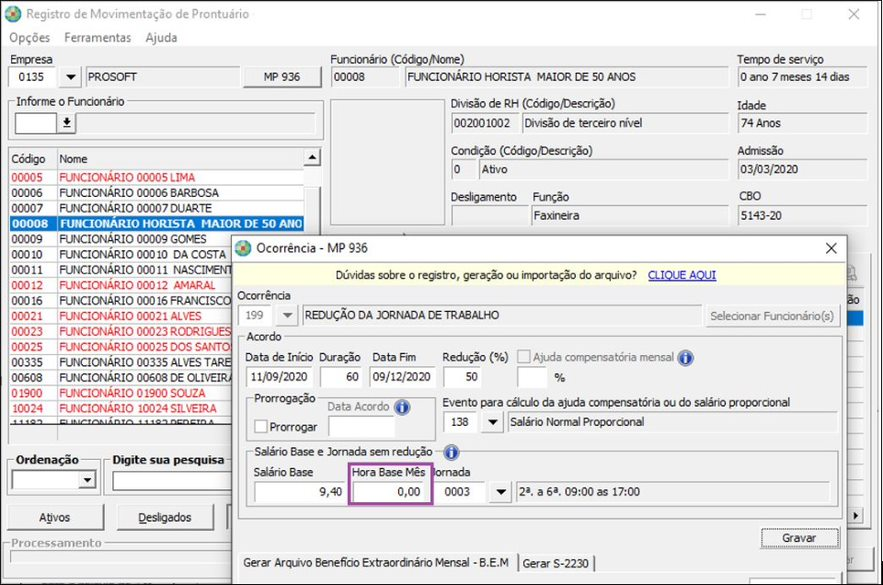The image size is (883, 585).
Task: Click the employee list scroll-up arrow
Action: tap(312, 158)
